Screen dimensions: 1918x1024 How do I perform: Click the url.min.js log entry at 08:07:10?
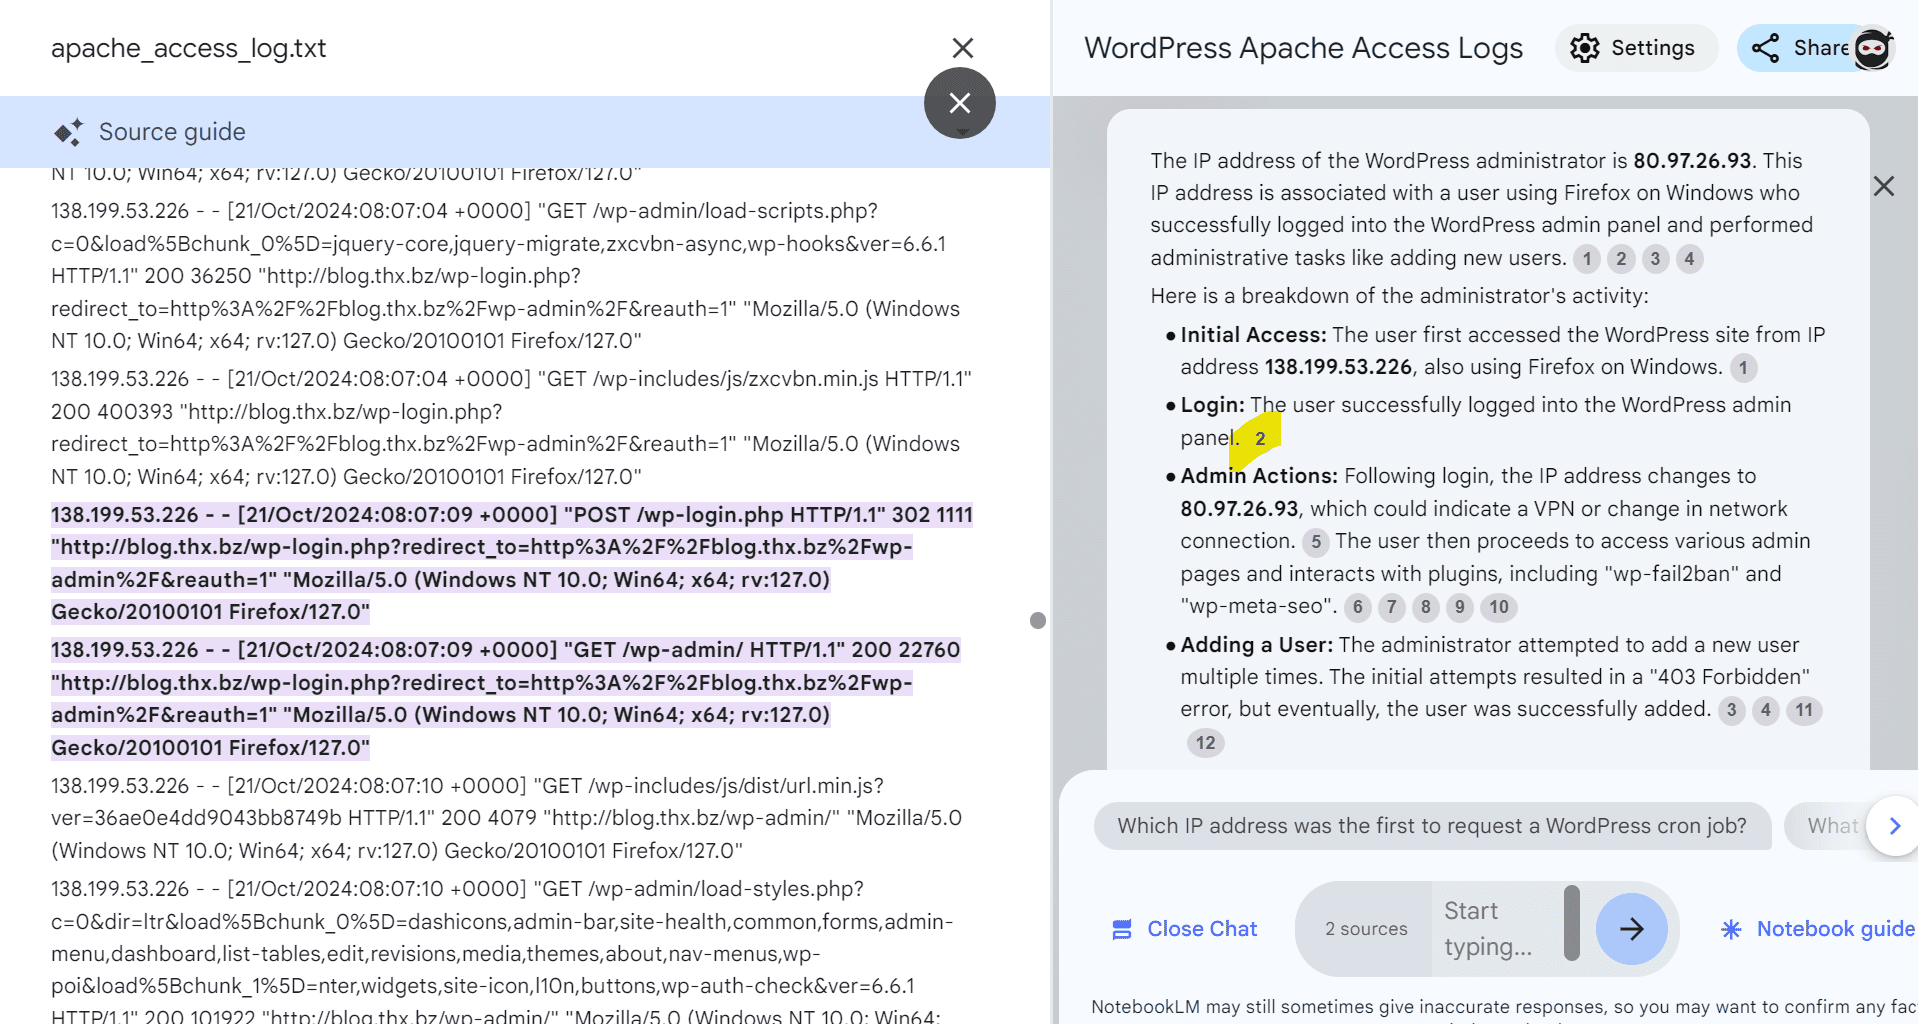click(x=507, y=818)
